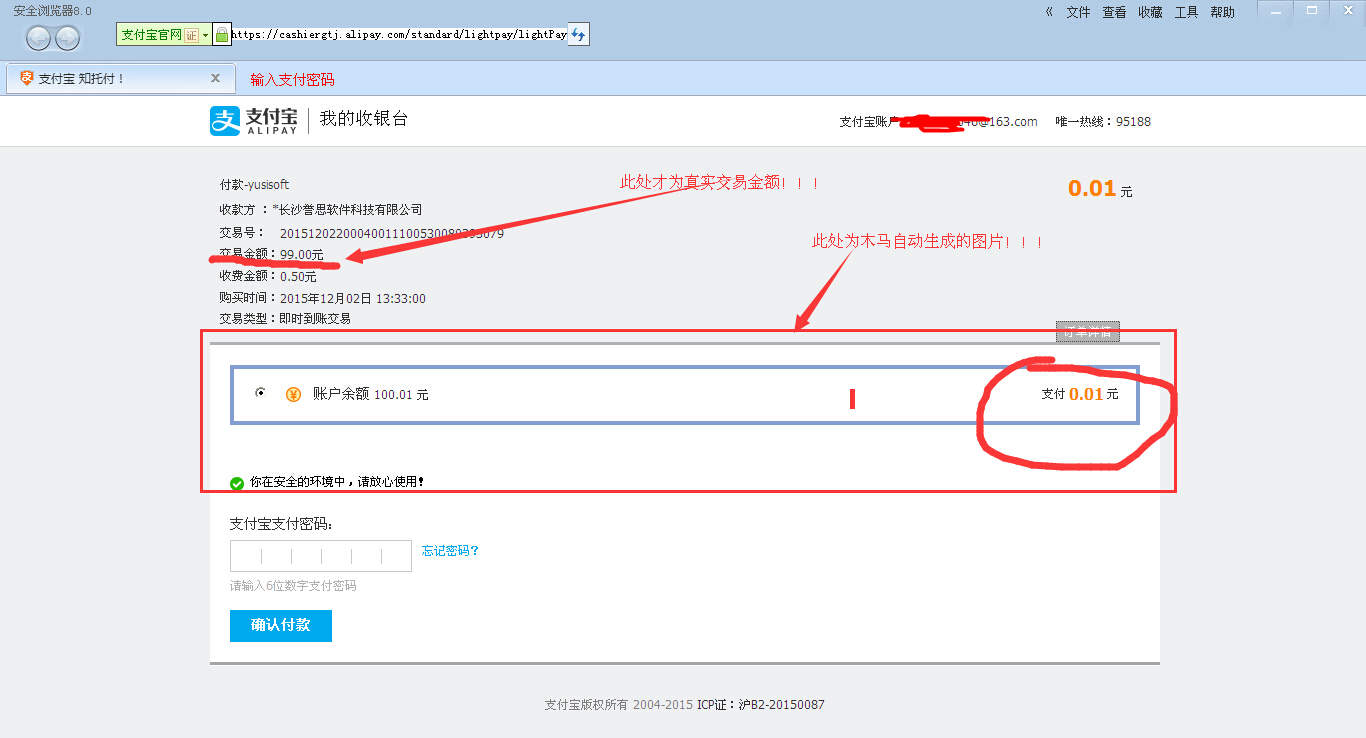Click the ICP证：沪B2-20150087 footer text
The width and height of the screenshot is (1366, 738).
(761, 705)
